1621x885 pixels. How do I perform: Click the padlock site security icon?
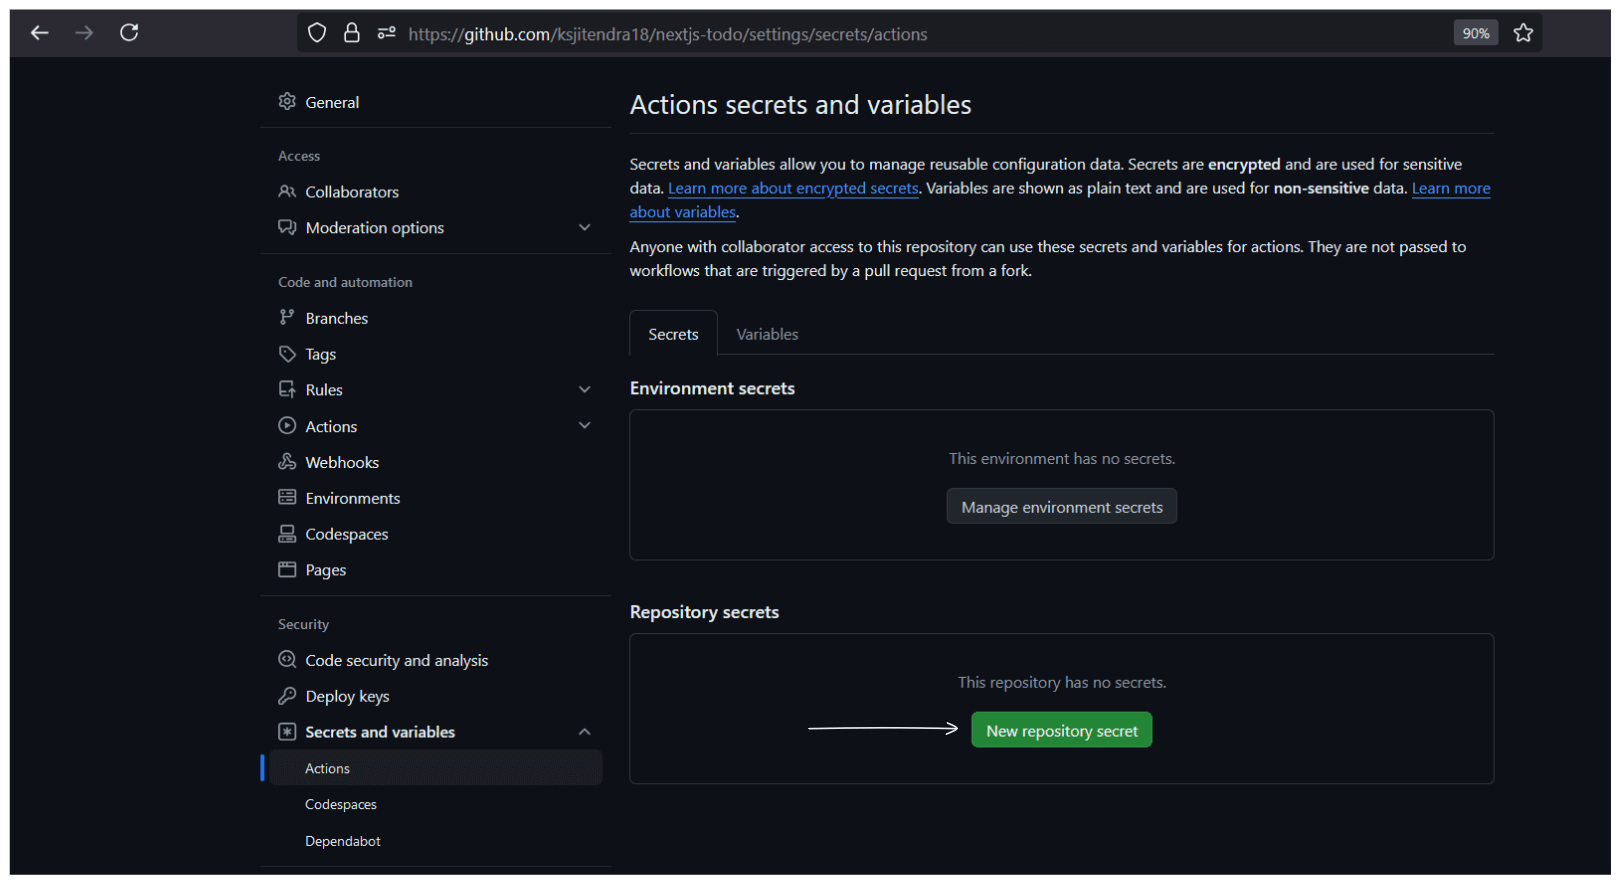point(351,33)
